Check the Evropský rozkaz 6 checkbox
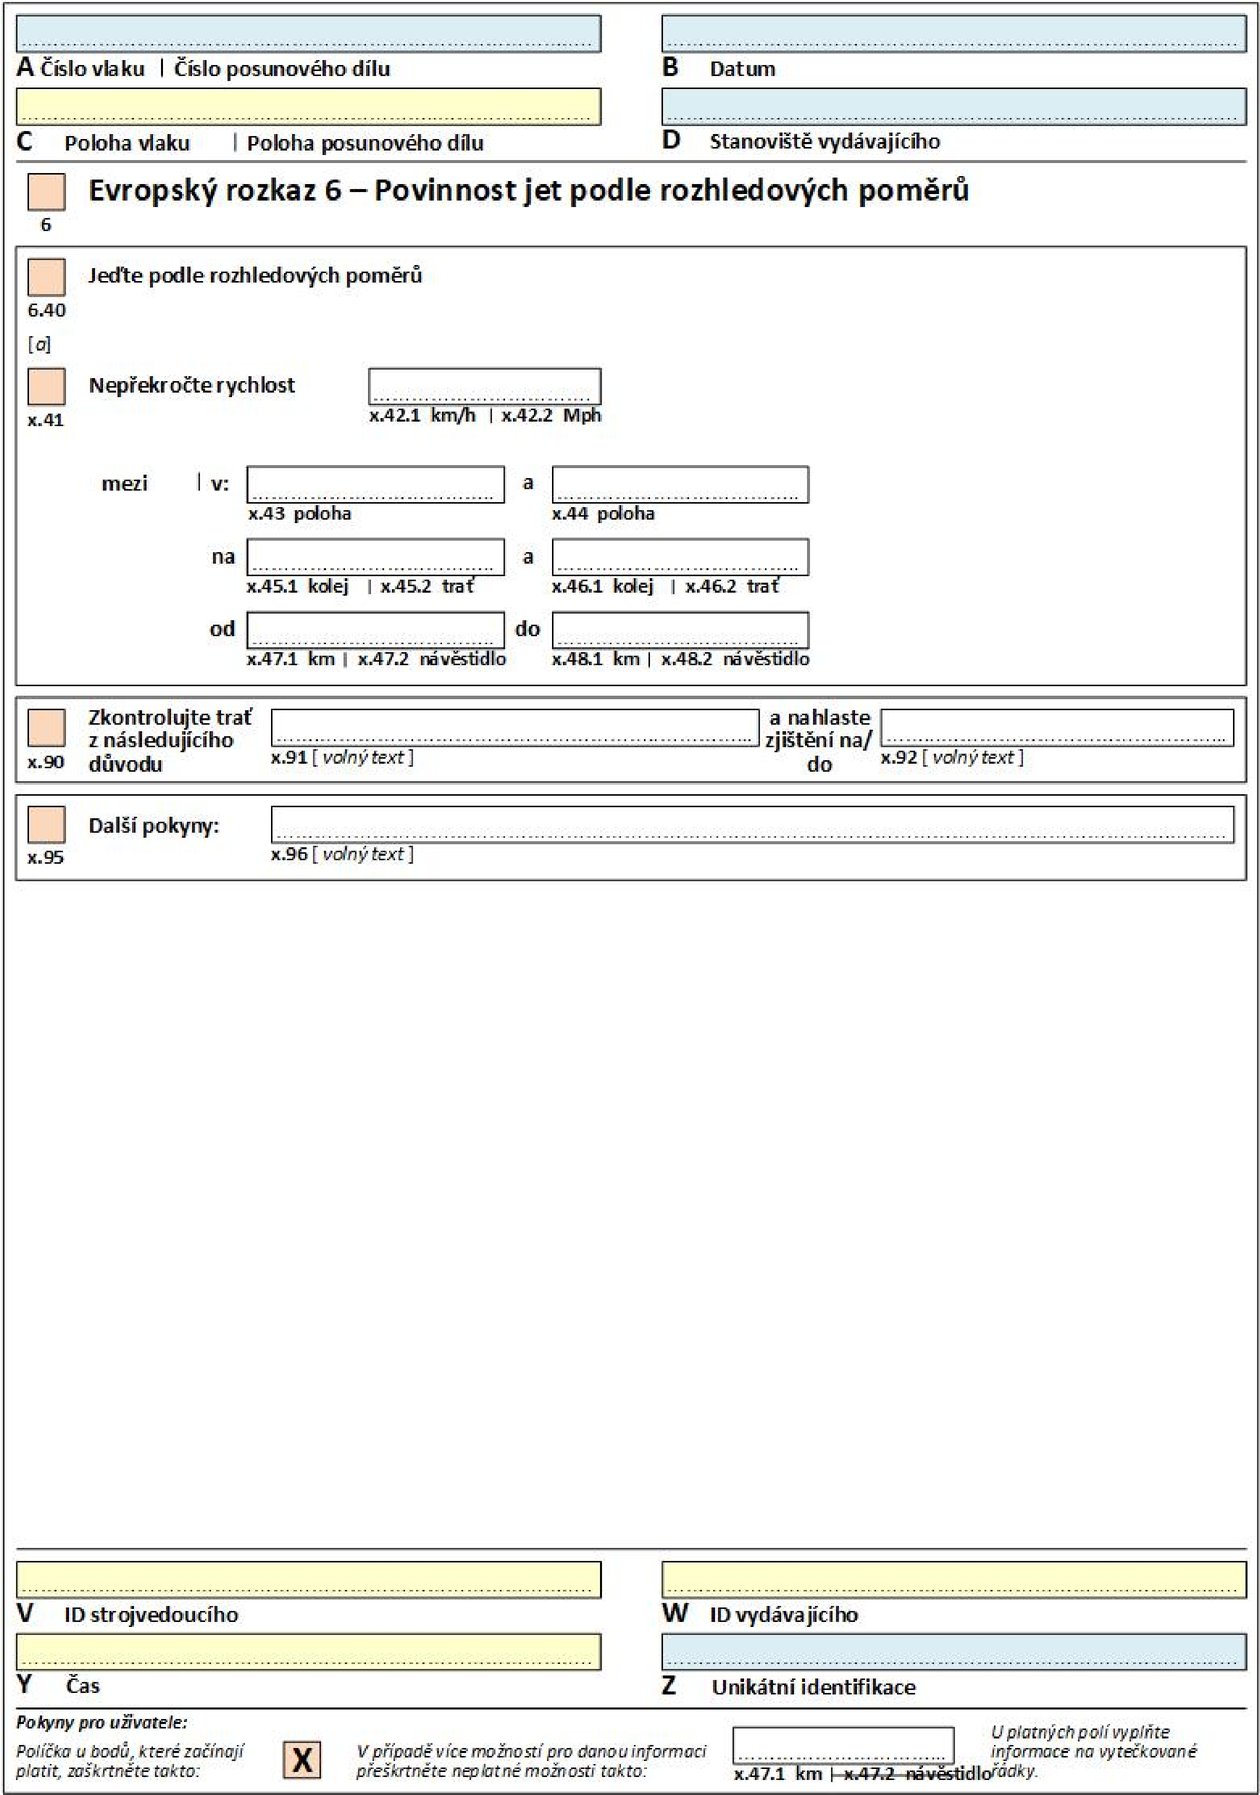 pyautogui.click(x=46, y=192)
